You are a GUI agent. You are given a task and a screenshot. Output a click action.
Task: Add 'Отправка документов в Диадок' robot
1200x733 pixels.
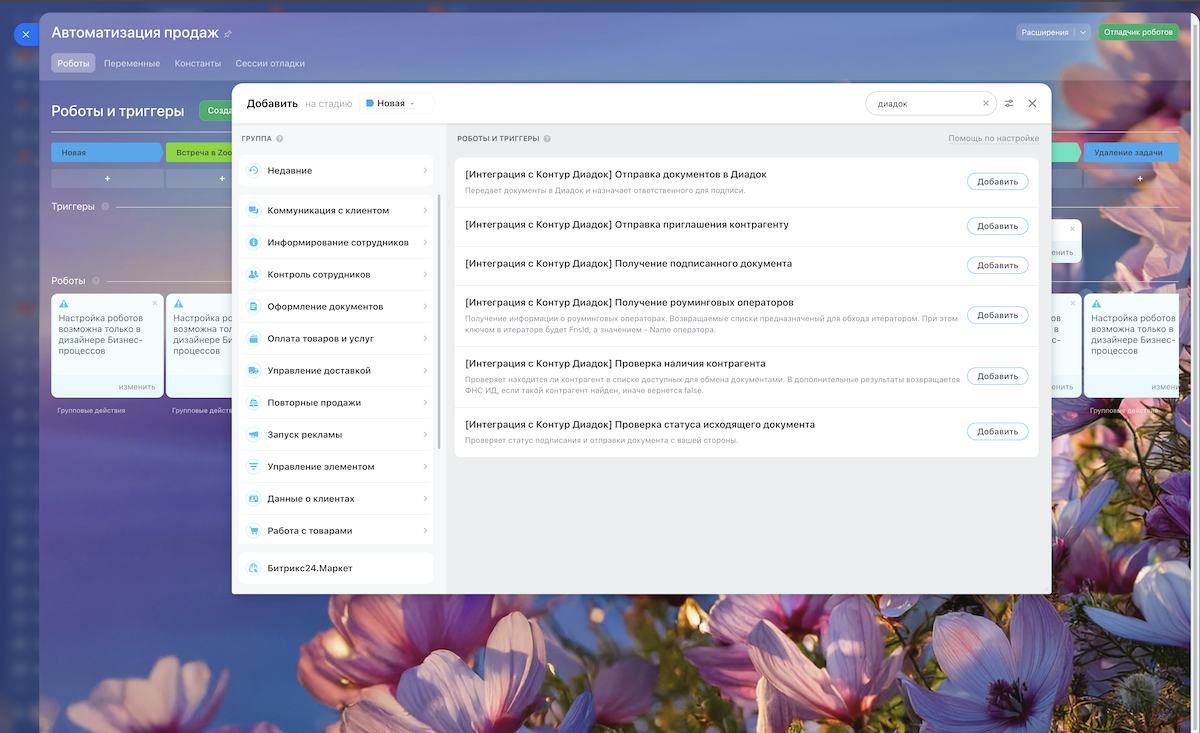pyautogui.click(x=996, y=182)
